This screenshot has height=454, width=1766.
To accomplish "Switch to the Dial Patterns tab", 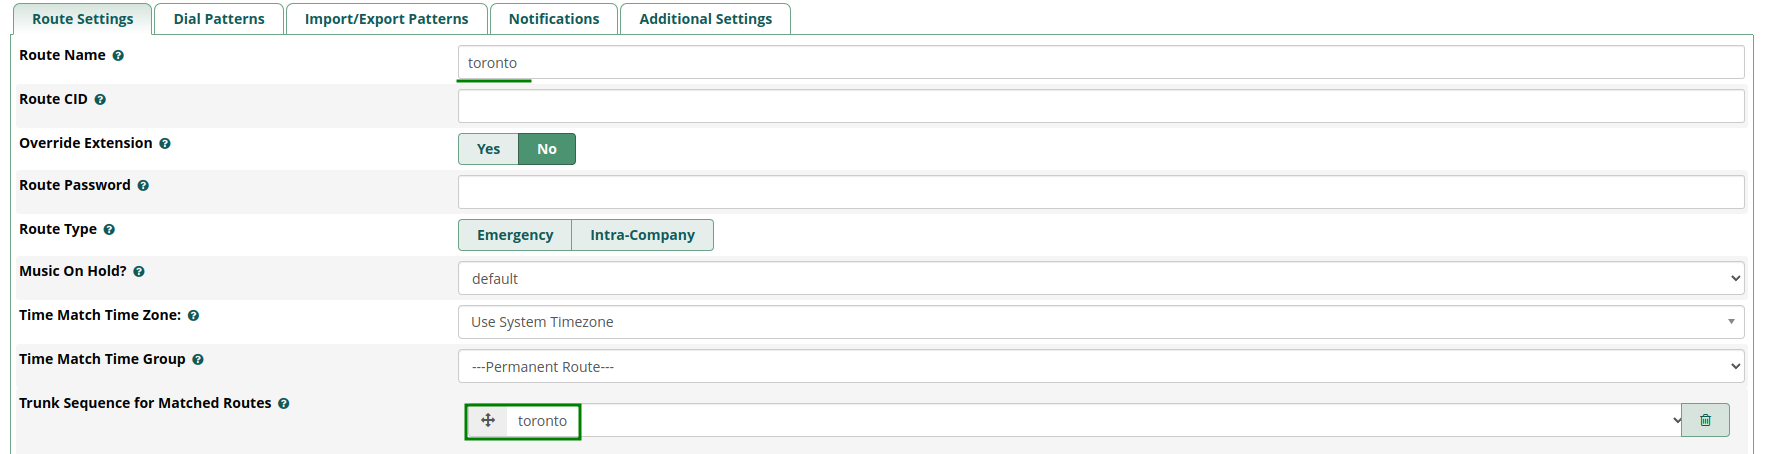I will coord(219,19).
